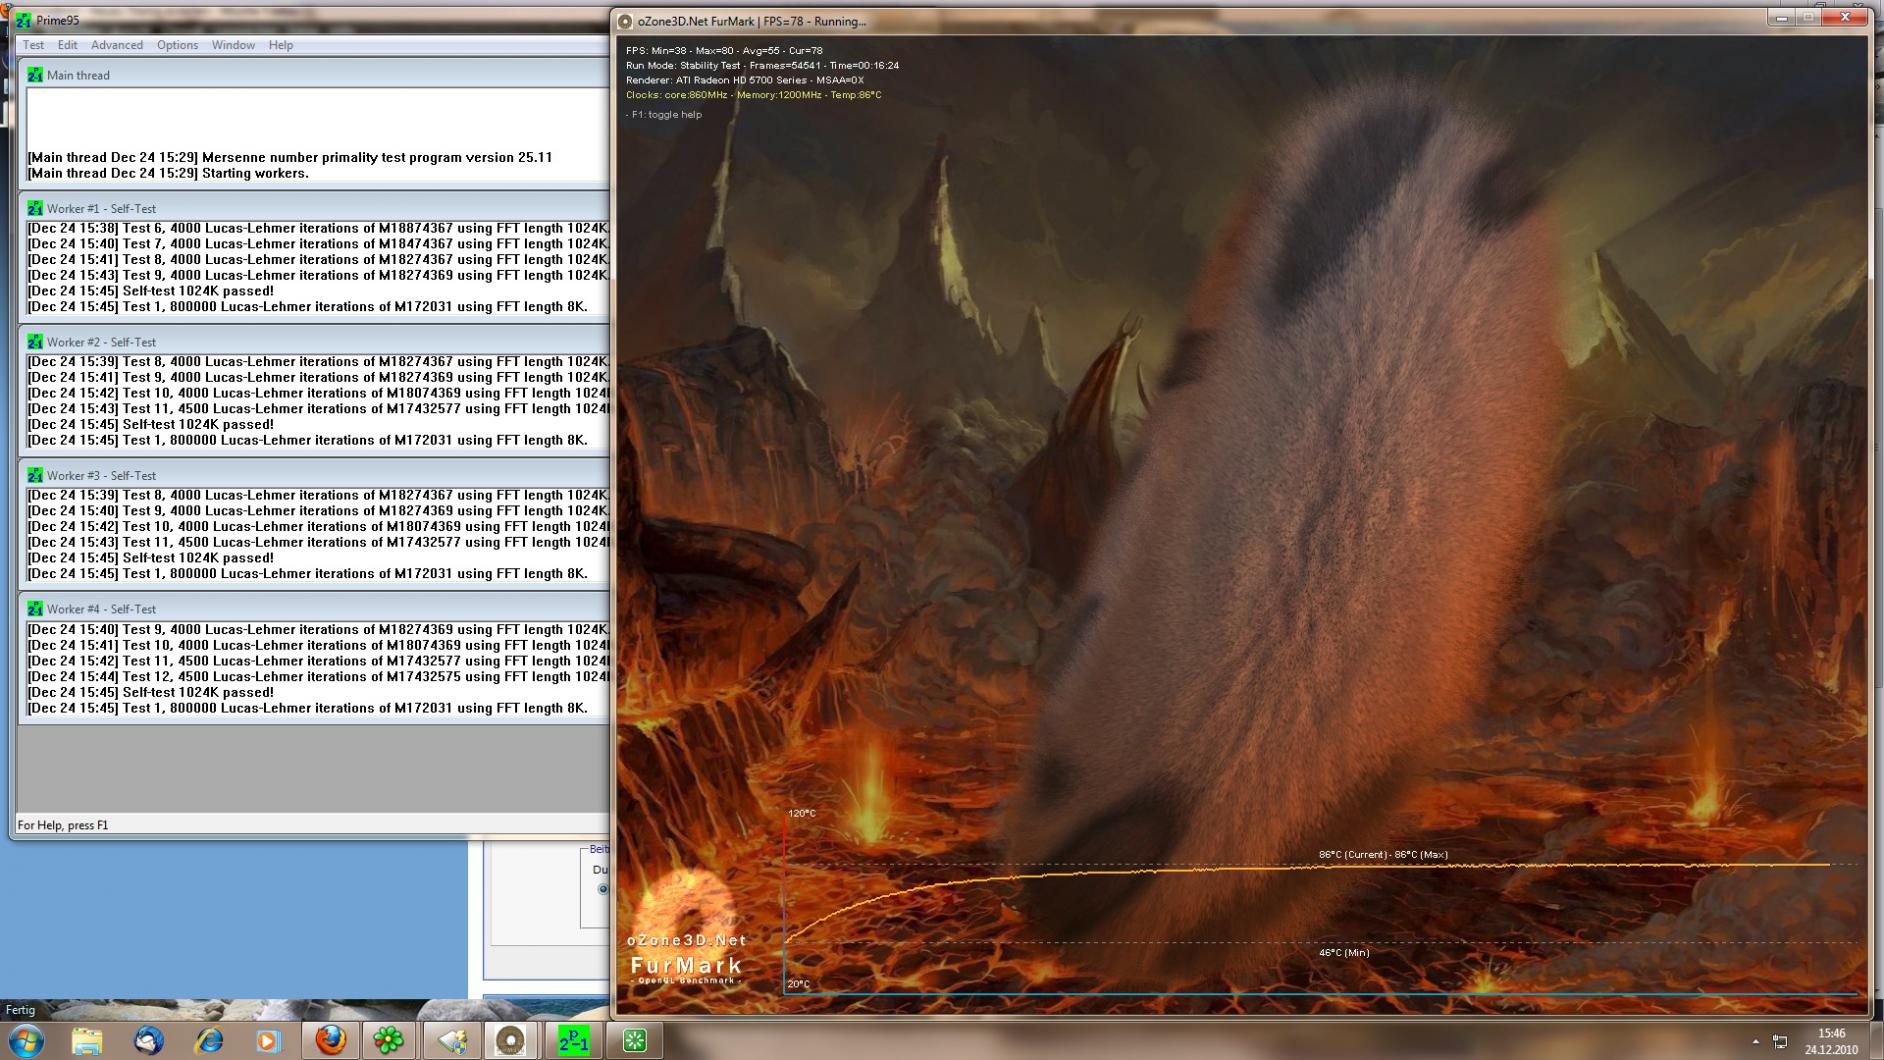Click Worker #1 Test 6 M18874367 line

[318, 228]
